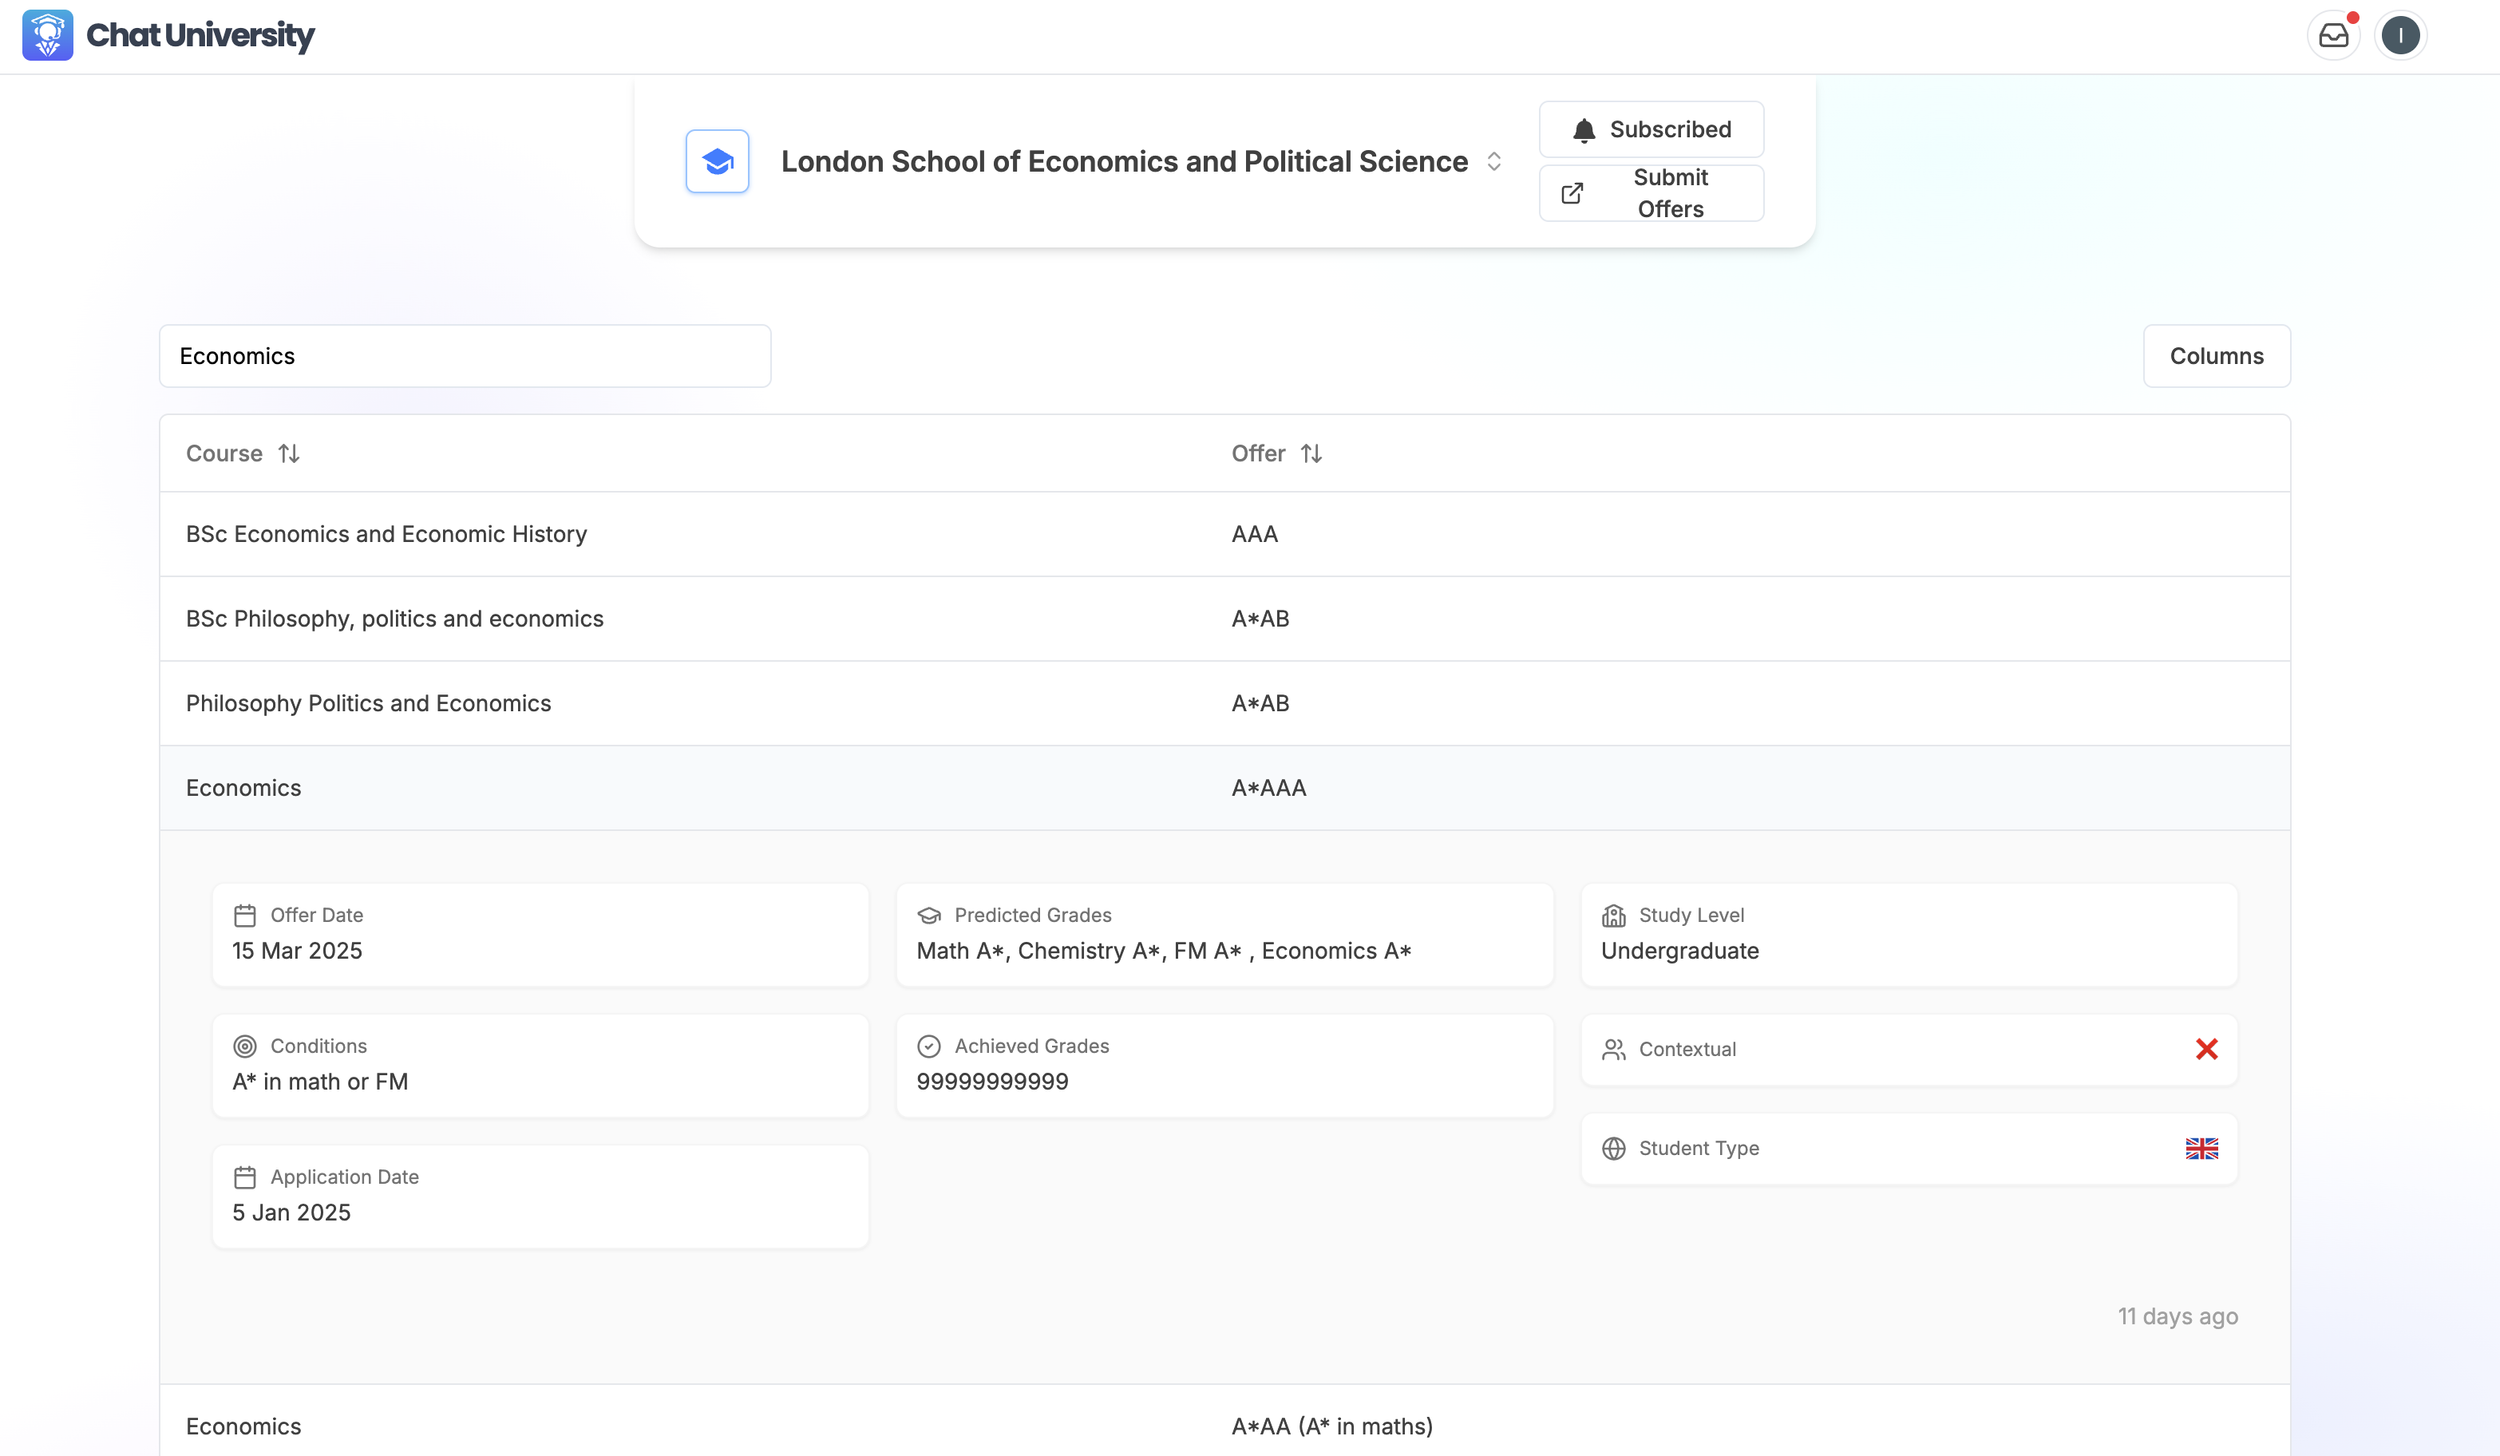Click the Student Type label card
Viewport: 2500px width, 1456px height.
(1908, 1148)
